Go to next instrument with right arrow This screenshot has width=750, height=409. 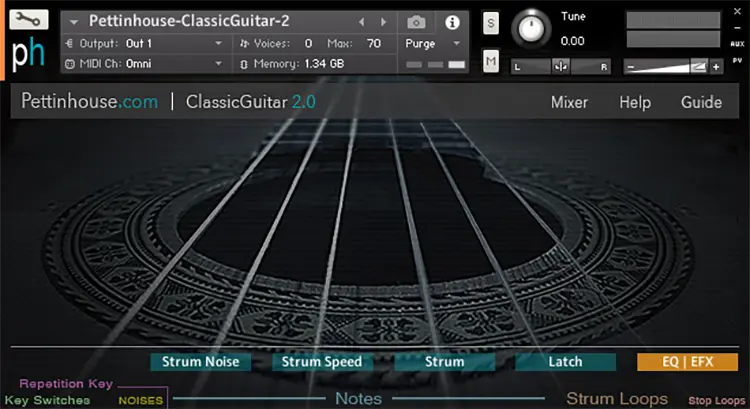[384, 22]
